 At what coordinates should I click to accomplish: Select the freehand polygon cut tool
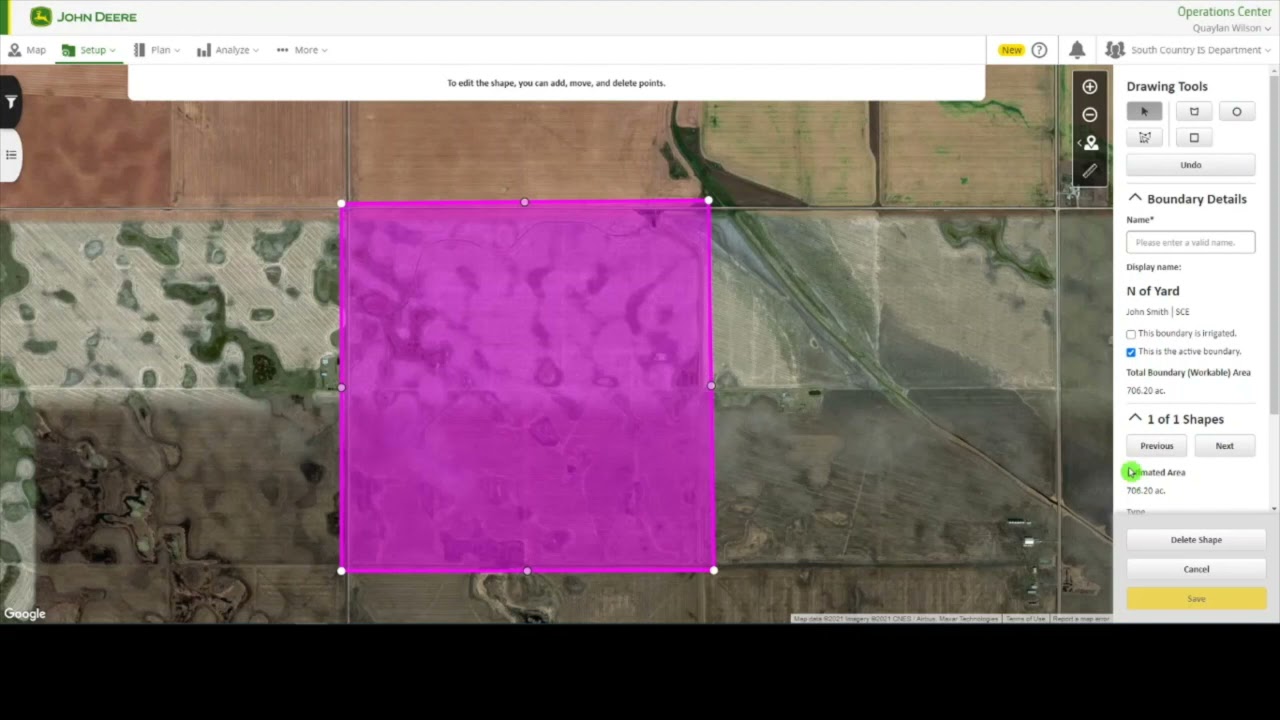[1144, 138]
